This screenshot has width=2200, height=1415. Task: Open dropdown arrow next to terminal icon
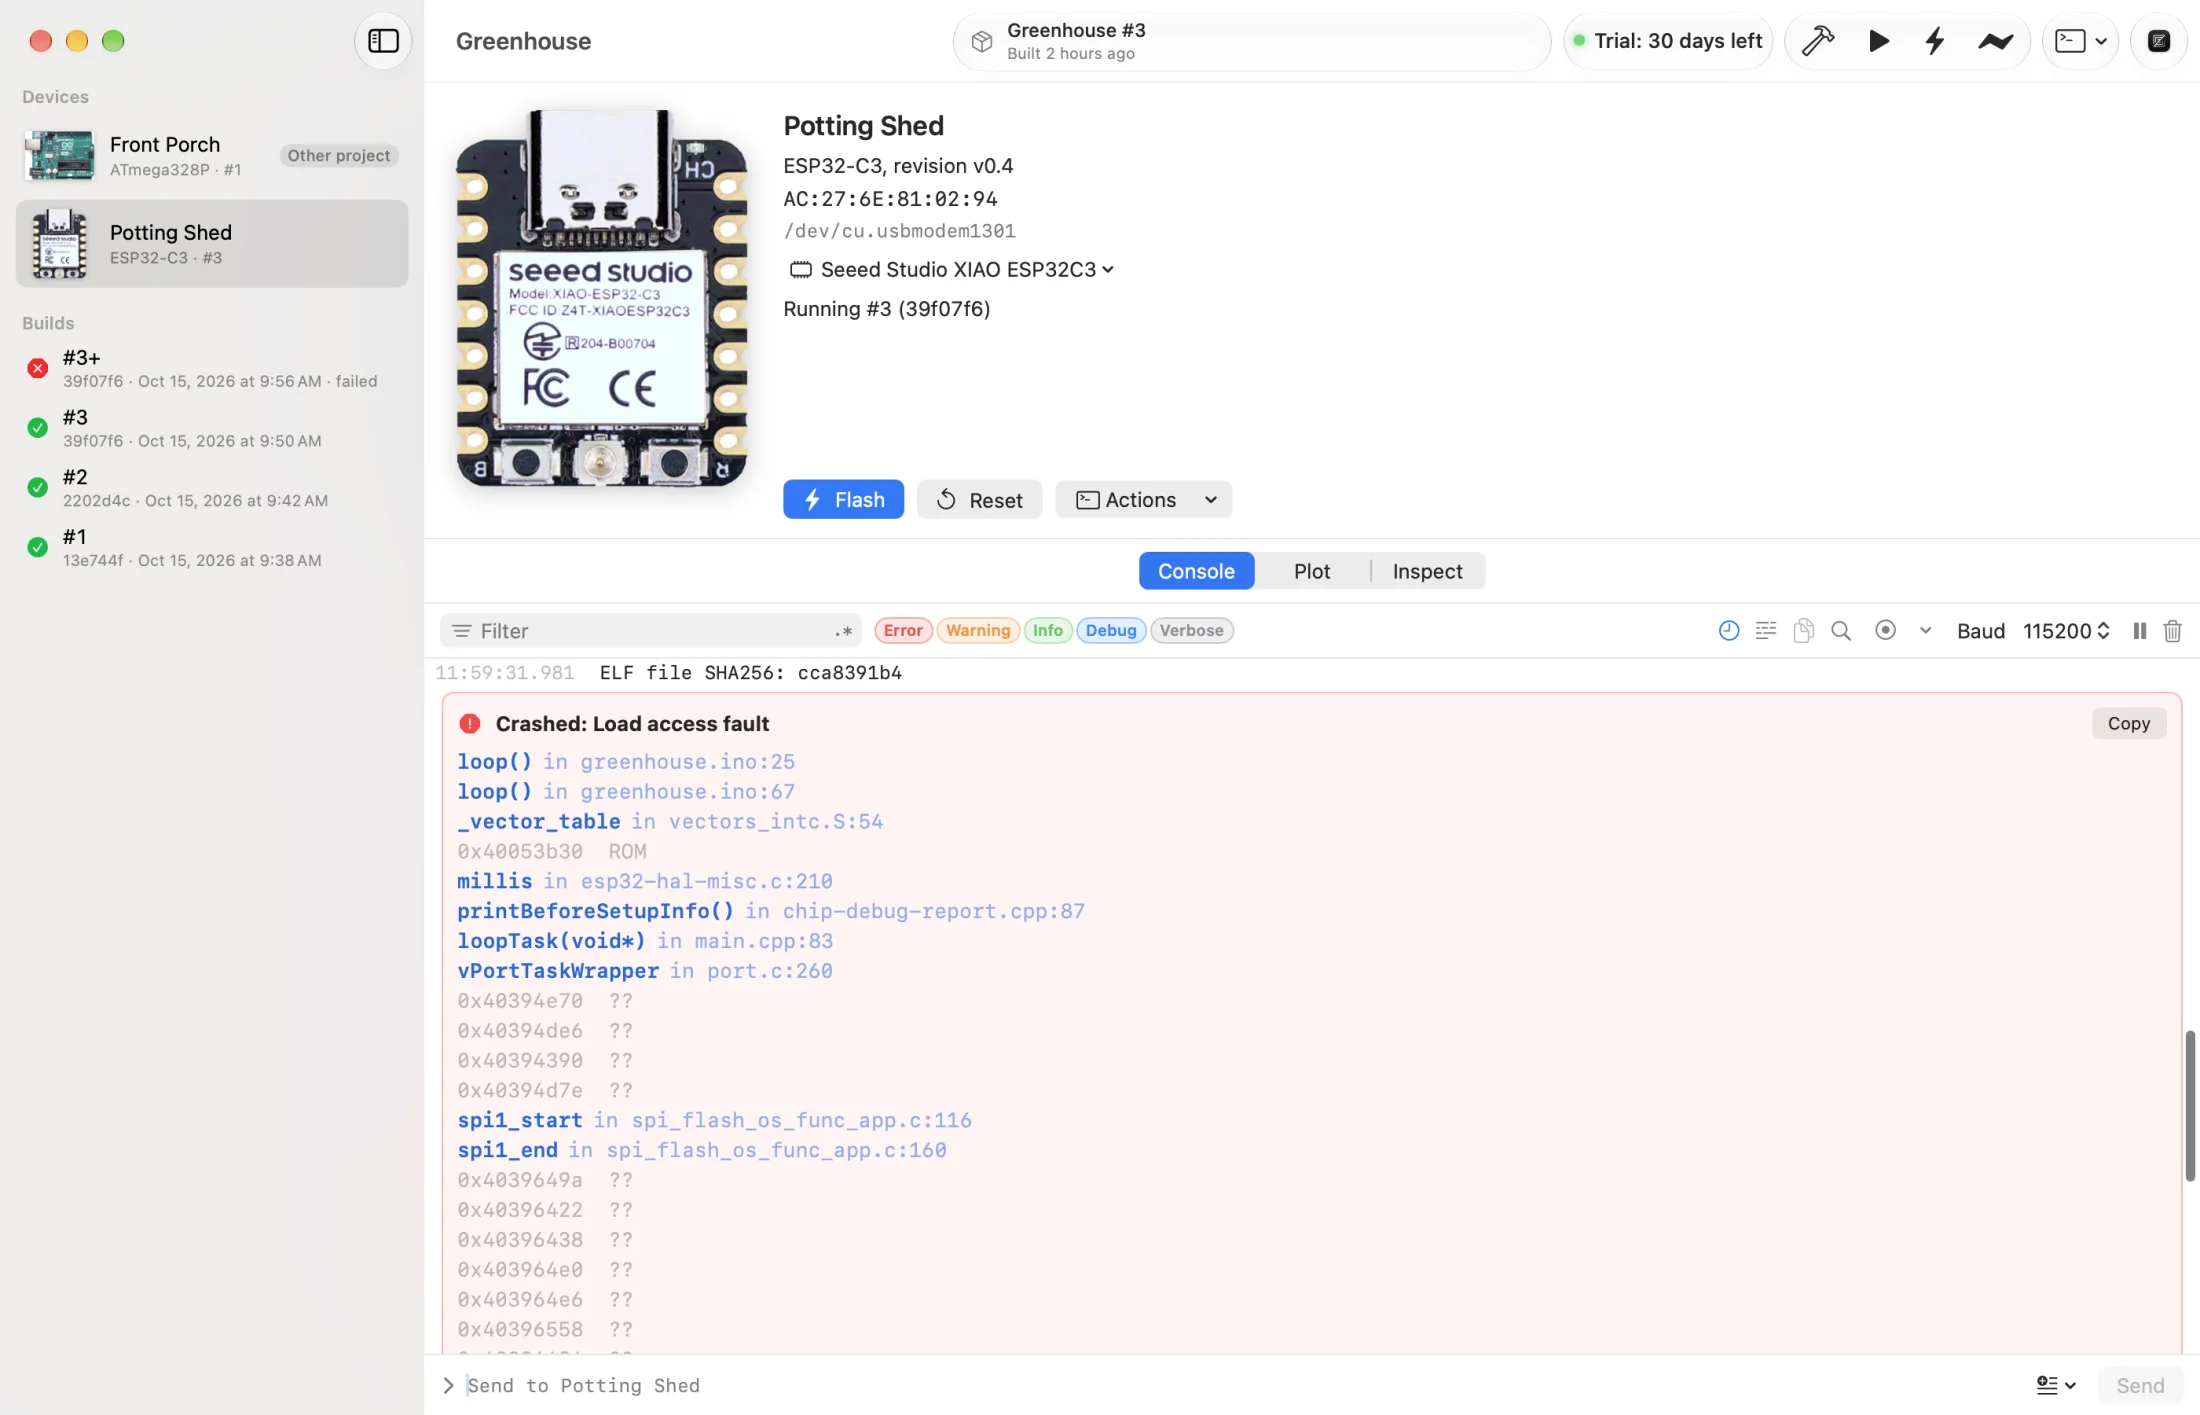point(2101,41)
